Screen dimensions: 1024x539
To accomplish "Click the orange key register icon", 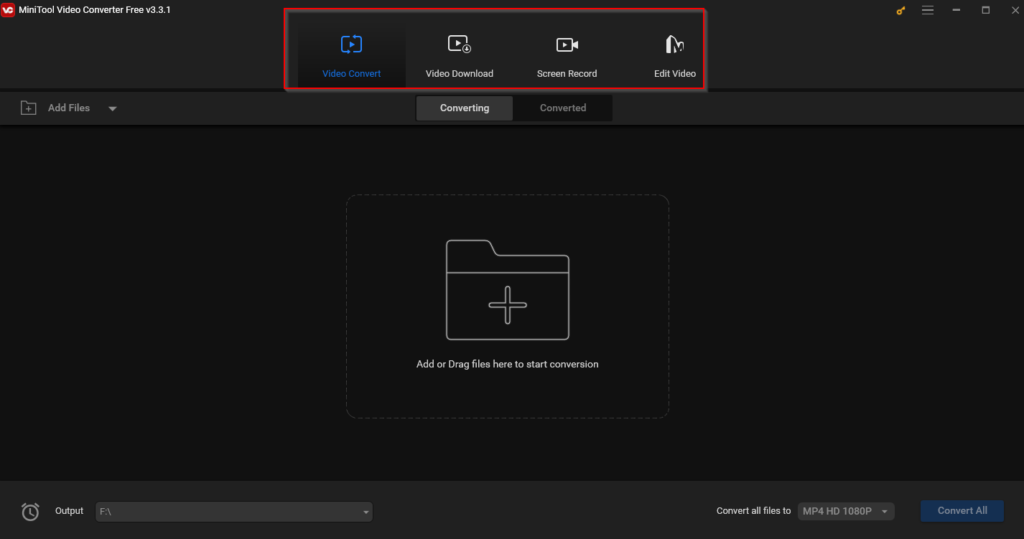I will 901,10.
